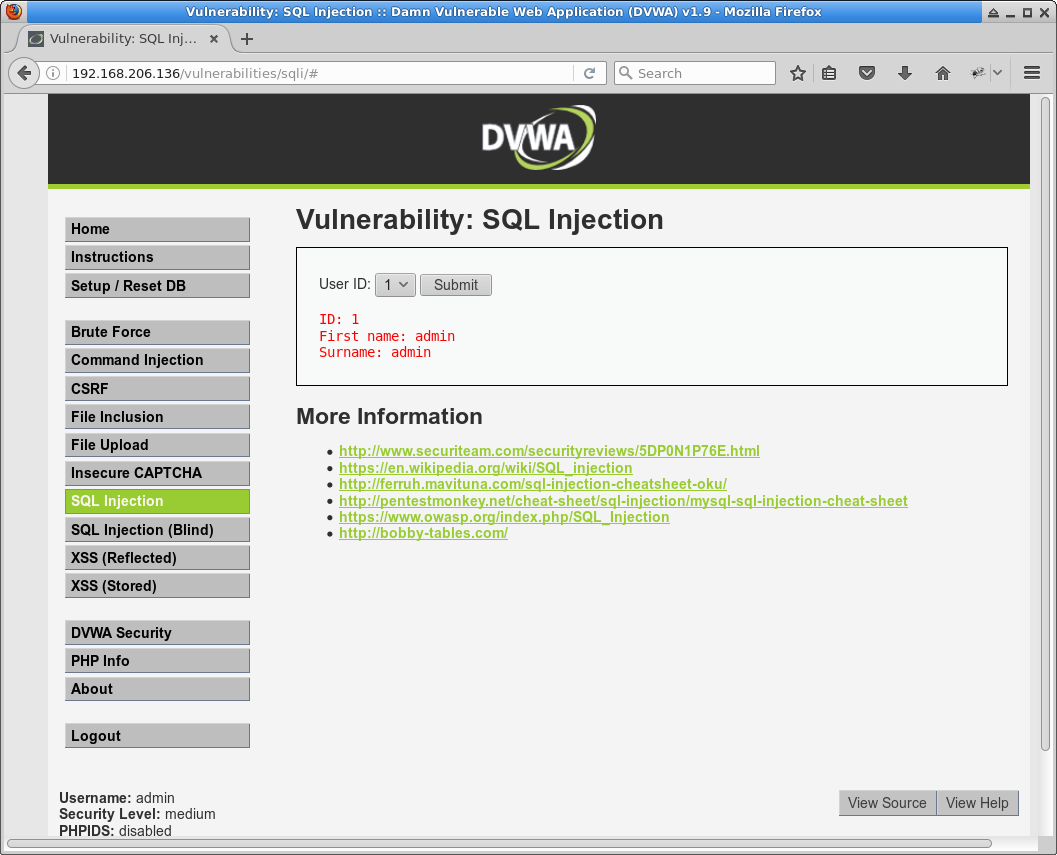The image size is (1057, 855).
Task: Close the Vulnerability: SQL Injection tab
Action: pyautogui.click(x=214, y=39)
